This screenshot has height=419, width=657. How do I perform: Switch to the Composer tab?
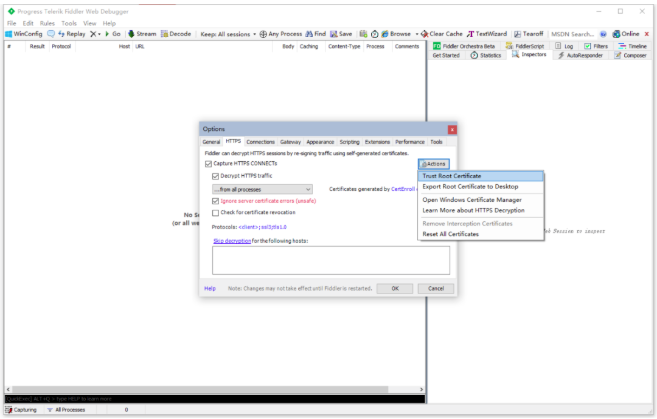click(x=631, y=55)
